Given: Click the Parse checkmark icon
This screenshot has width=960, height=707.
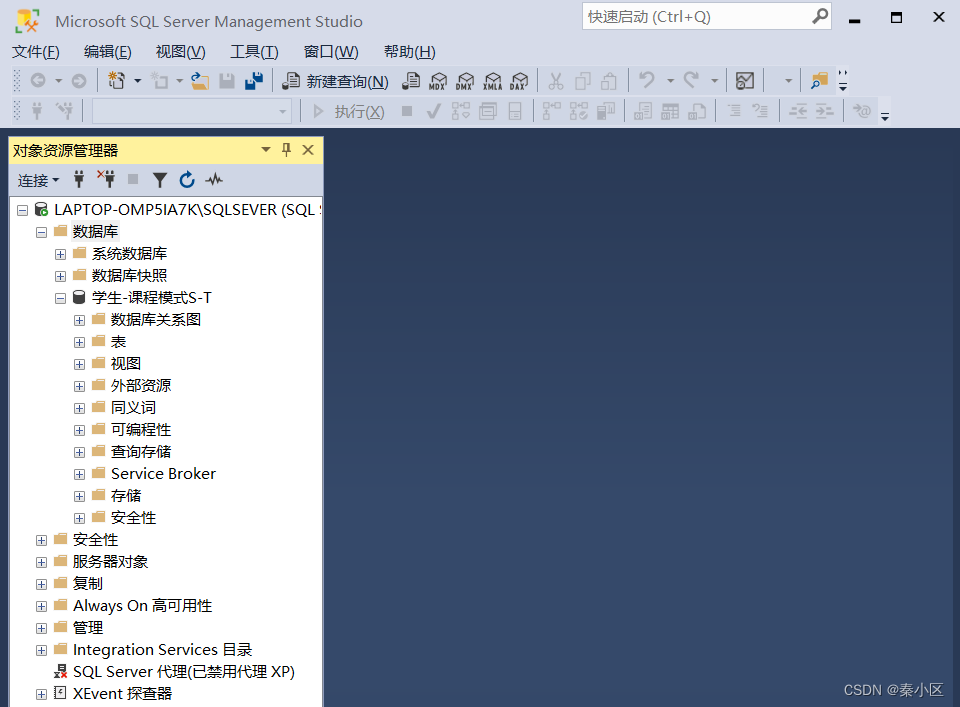Looking at the screenshot, I should click(x=433, y=111).
